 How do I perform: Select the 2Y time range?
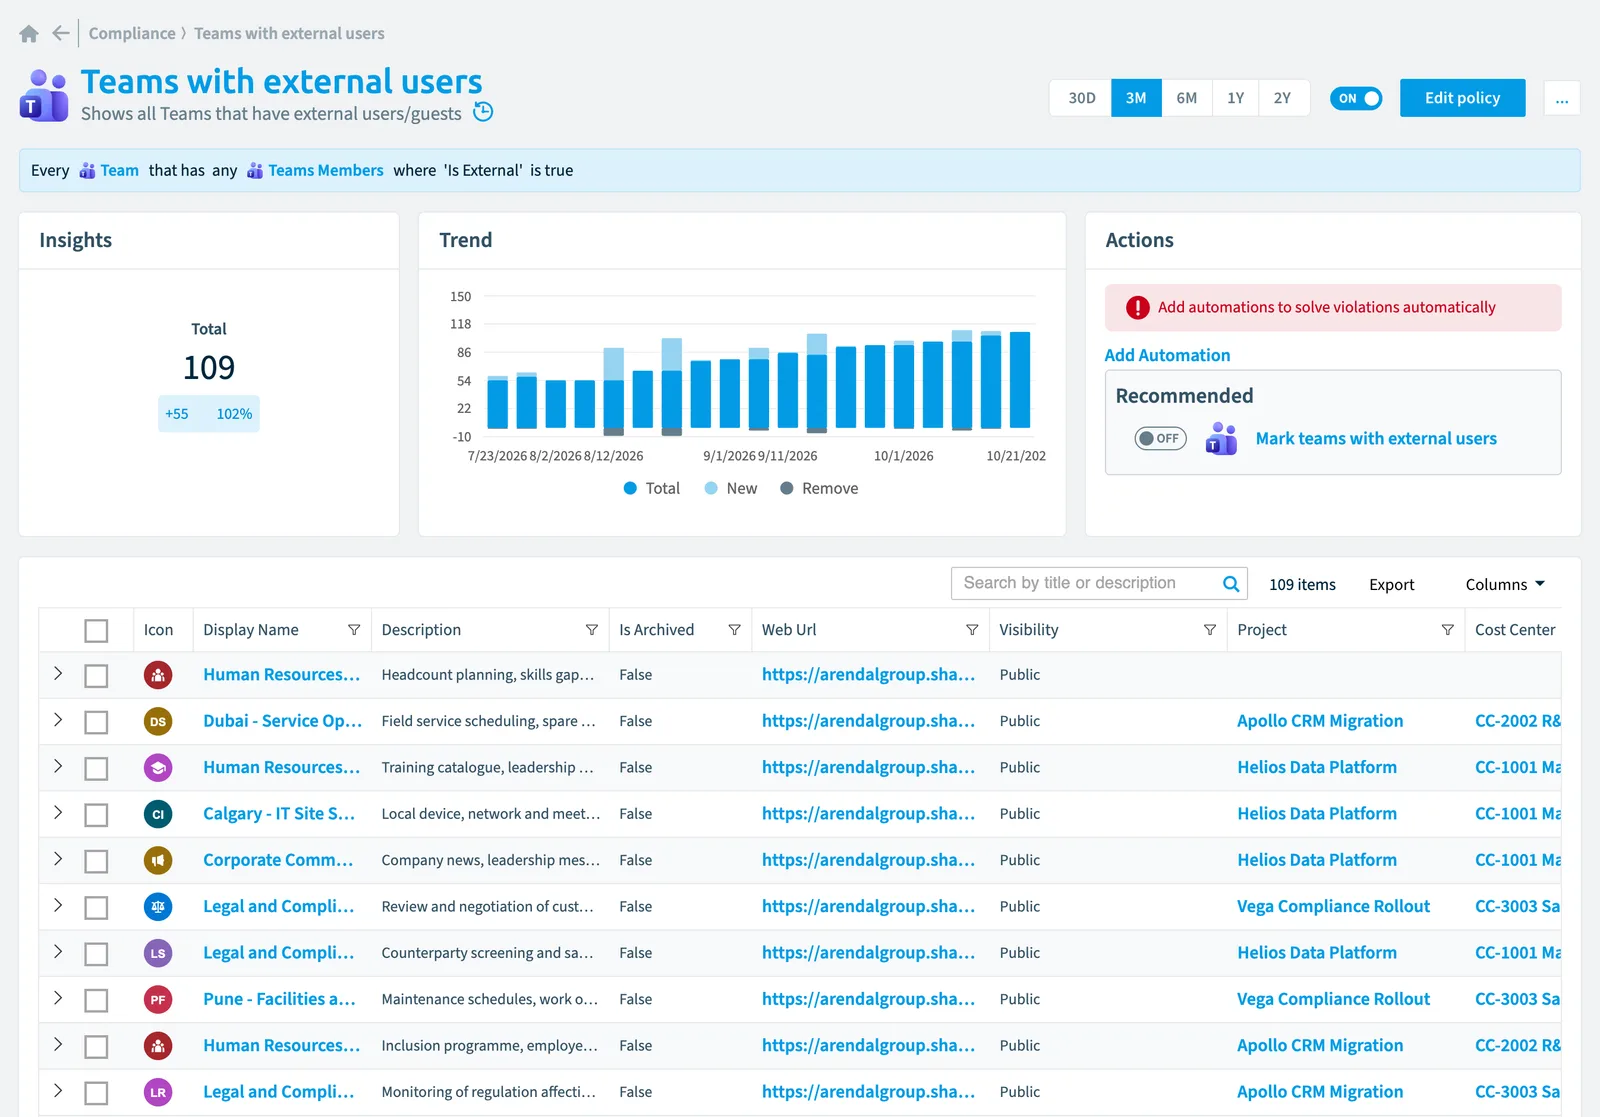(x=1283, y=98)
